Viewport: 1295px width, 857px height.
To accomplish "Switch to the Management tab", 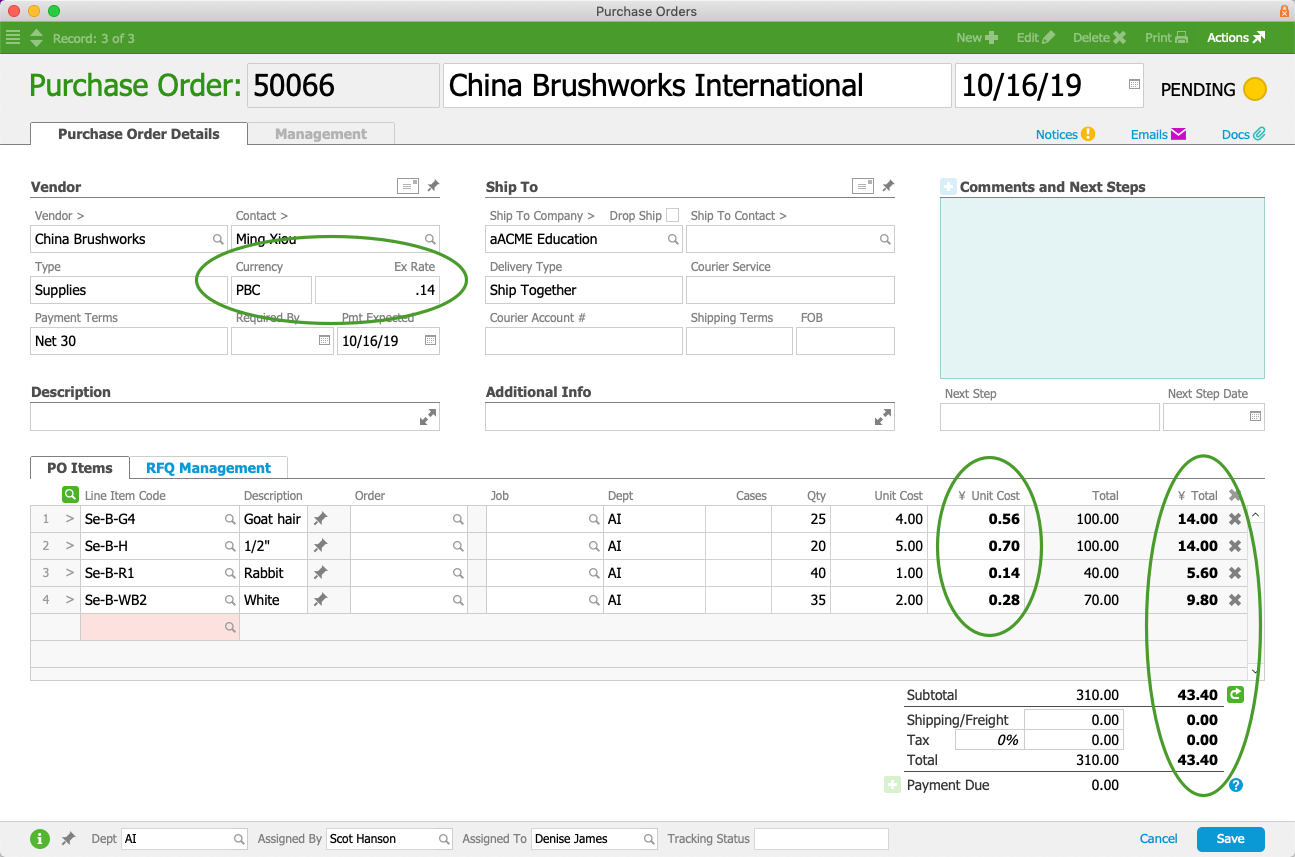I will pyautogui.click(x=321, y=134).
